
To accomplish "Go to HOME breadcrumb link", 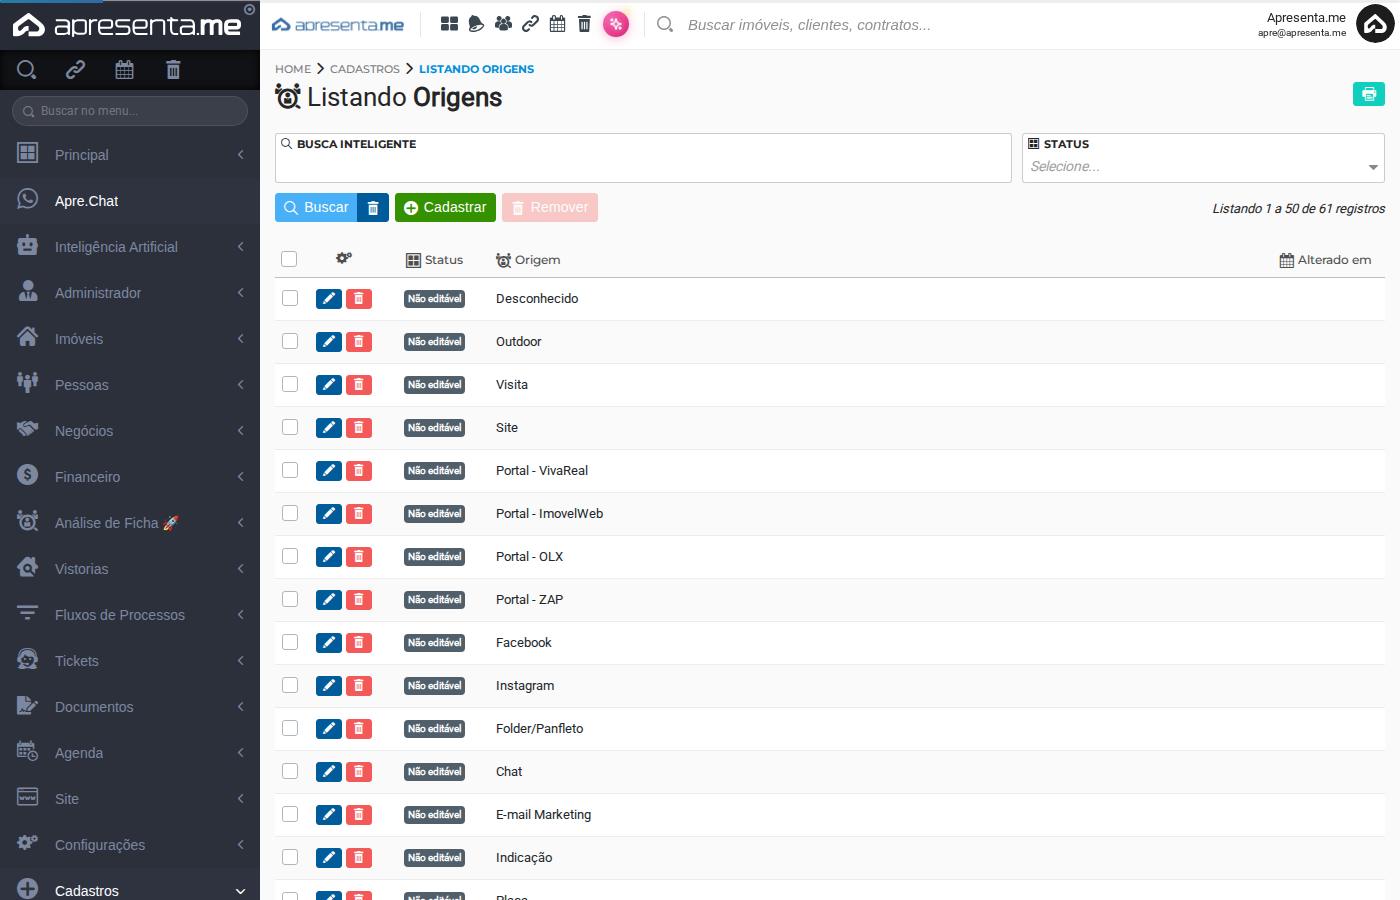I will point(293,69).
